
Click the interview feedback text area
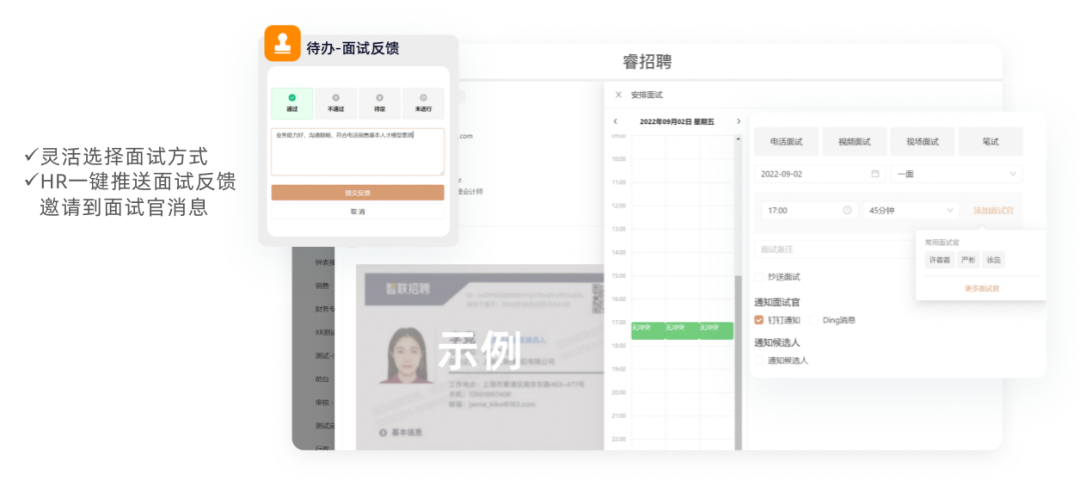click(357, 152)
